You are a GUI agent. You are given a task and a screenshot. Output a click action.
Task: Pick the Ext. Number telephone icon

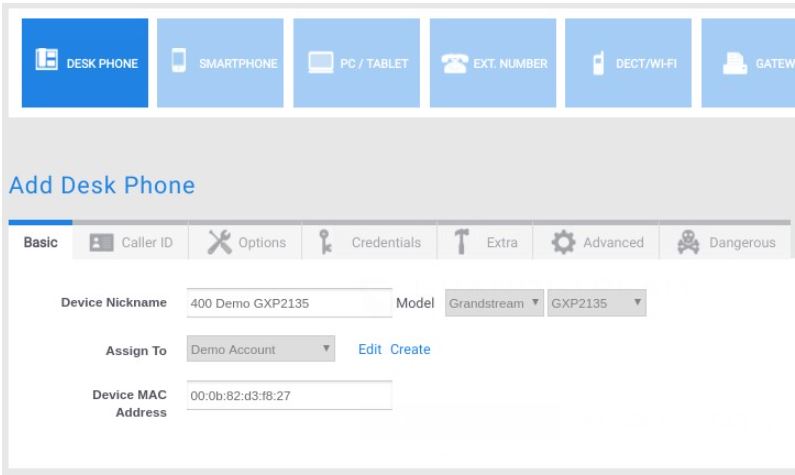pyautogui.click(x=455, y=63)
